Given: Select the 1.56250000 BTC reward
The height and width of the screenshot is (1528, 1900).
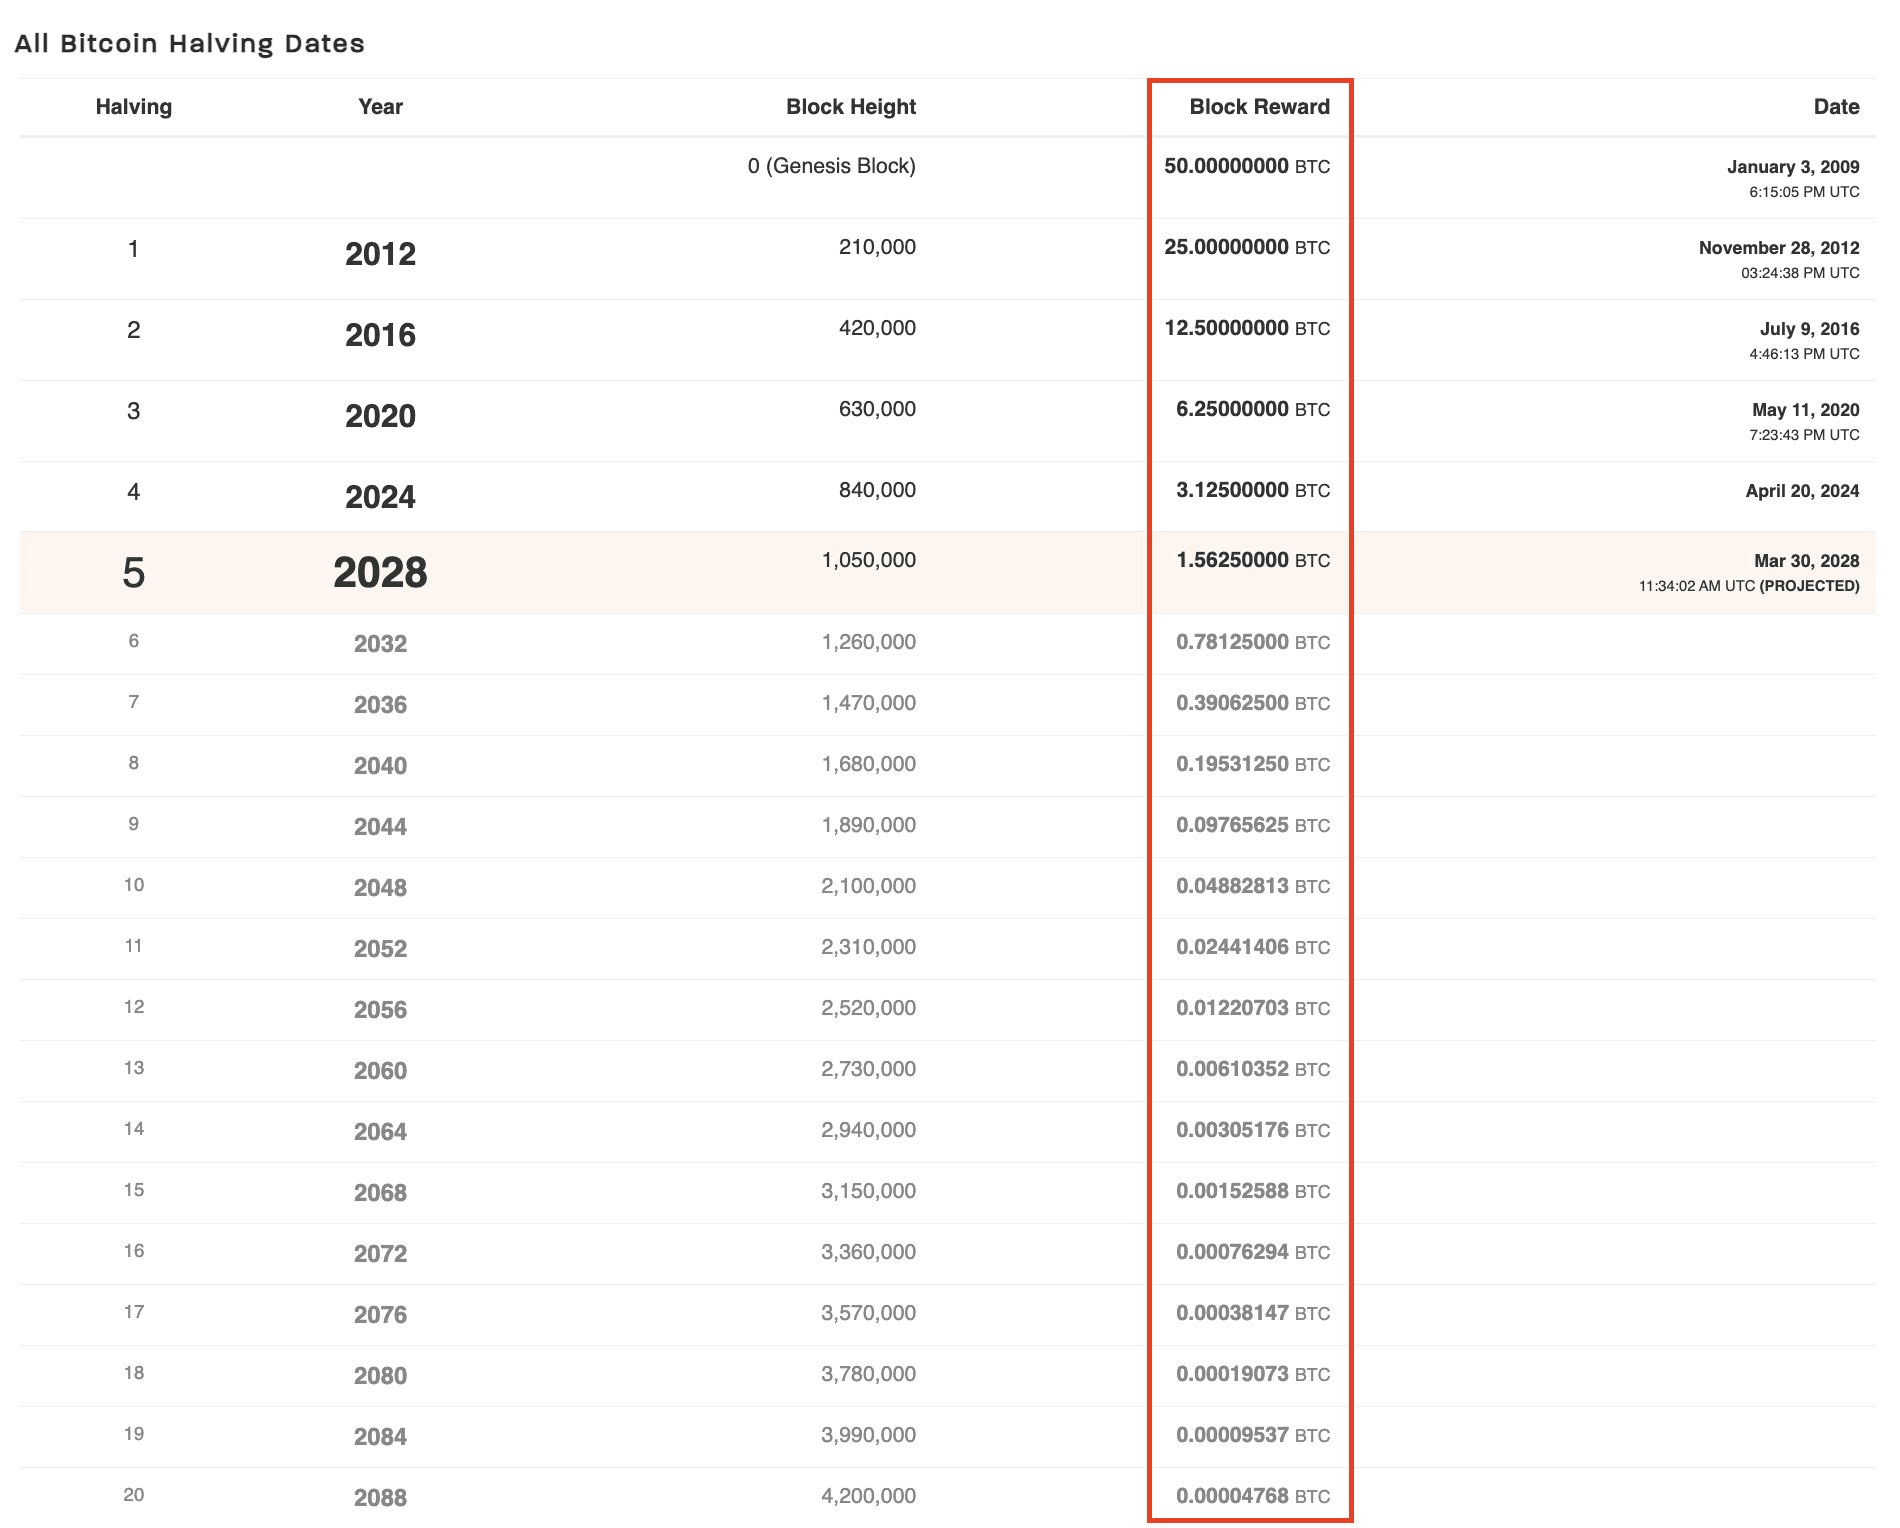Looking at the screenshot, I should coord(1253,560).
